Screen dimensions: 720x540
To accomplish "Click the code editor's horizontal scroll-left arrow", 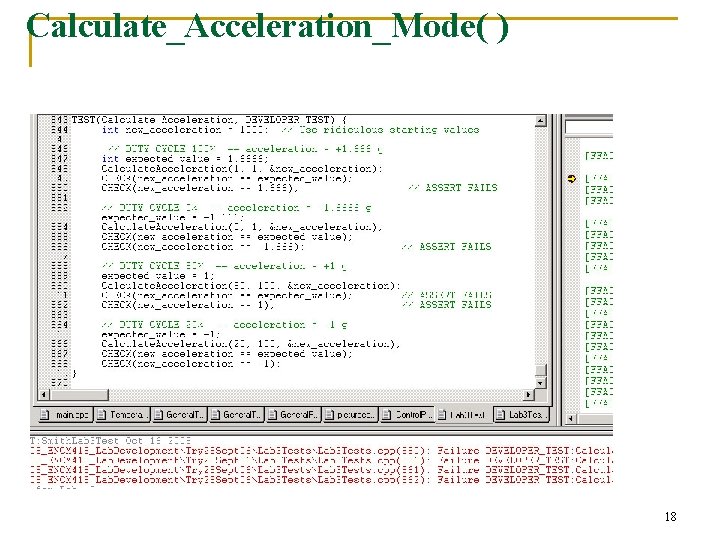I will click(44, 394).
